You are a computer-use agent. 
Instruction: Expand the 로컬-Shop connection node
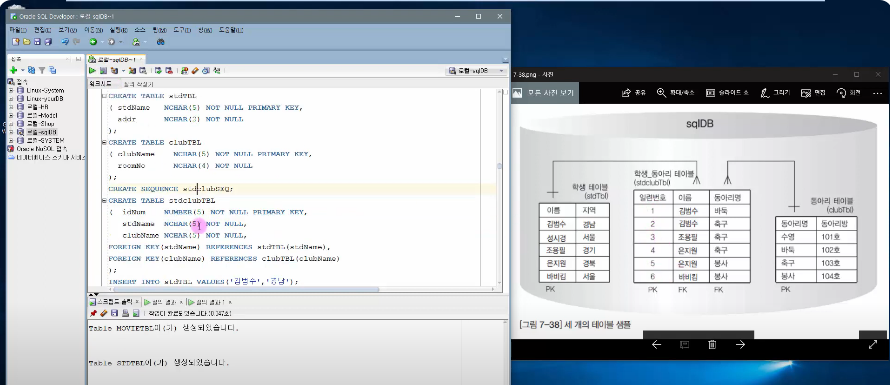point(11,123)
